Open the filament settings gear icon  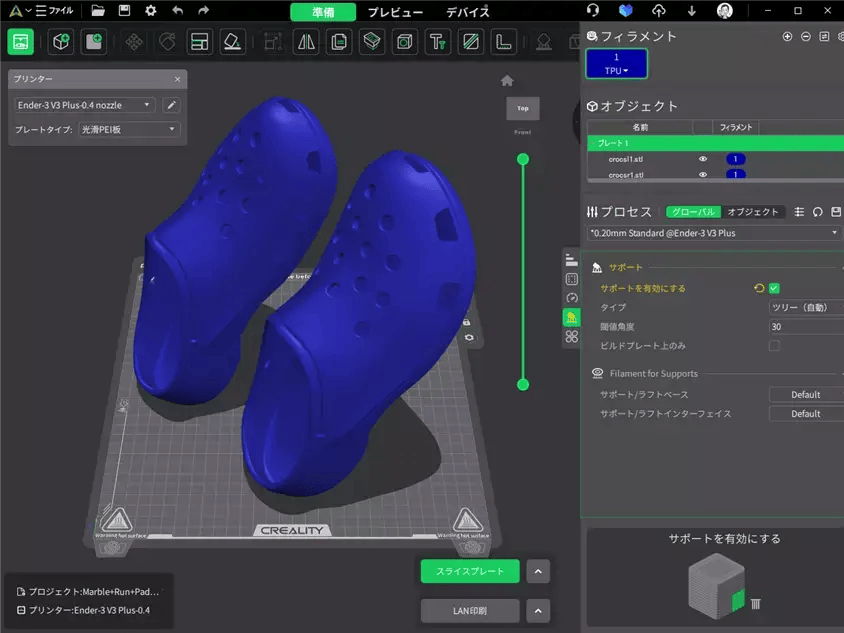click(840, 37)
